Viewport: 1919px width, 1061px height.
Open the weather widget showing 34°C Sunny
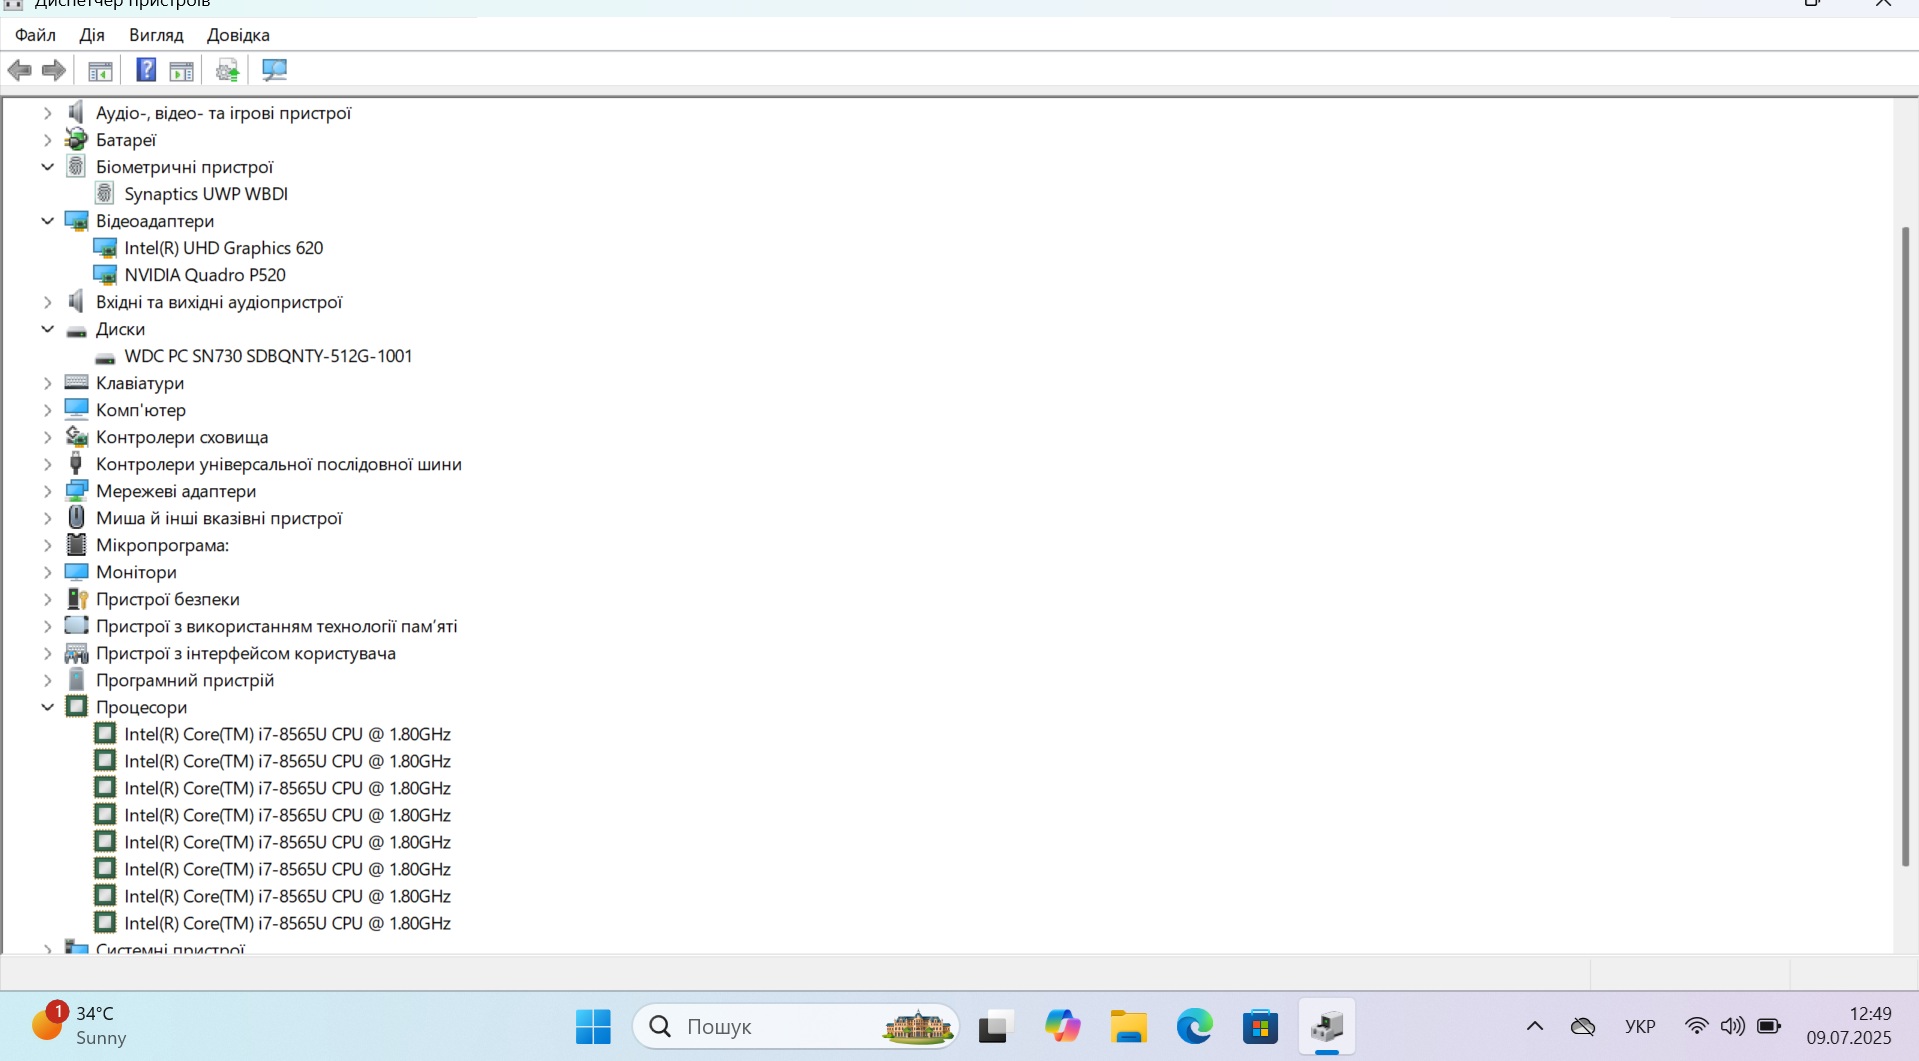80,1025
